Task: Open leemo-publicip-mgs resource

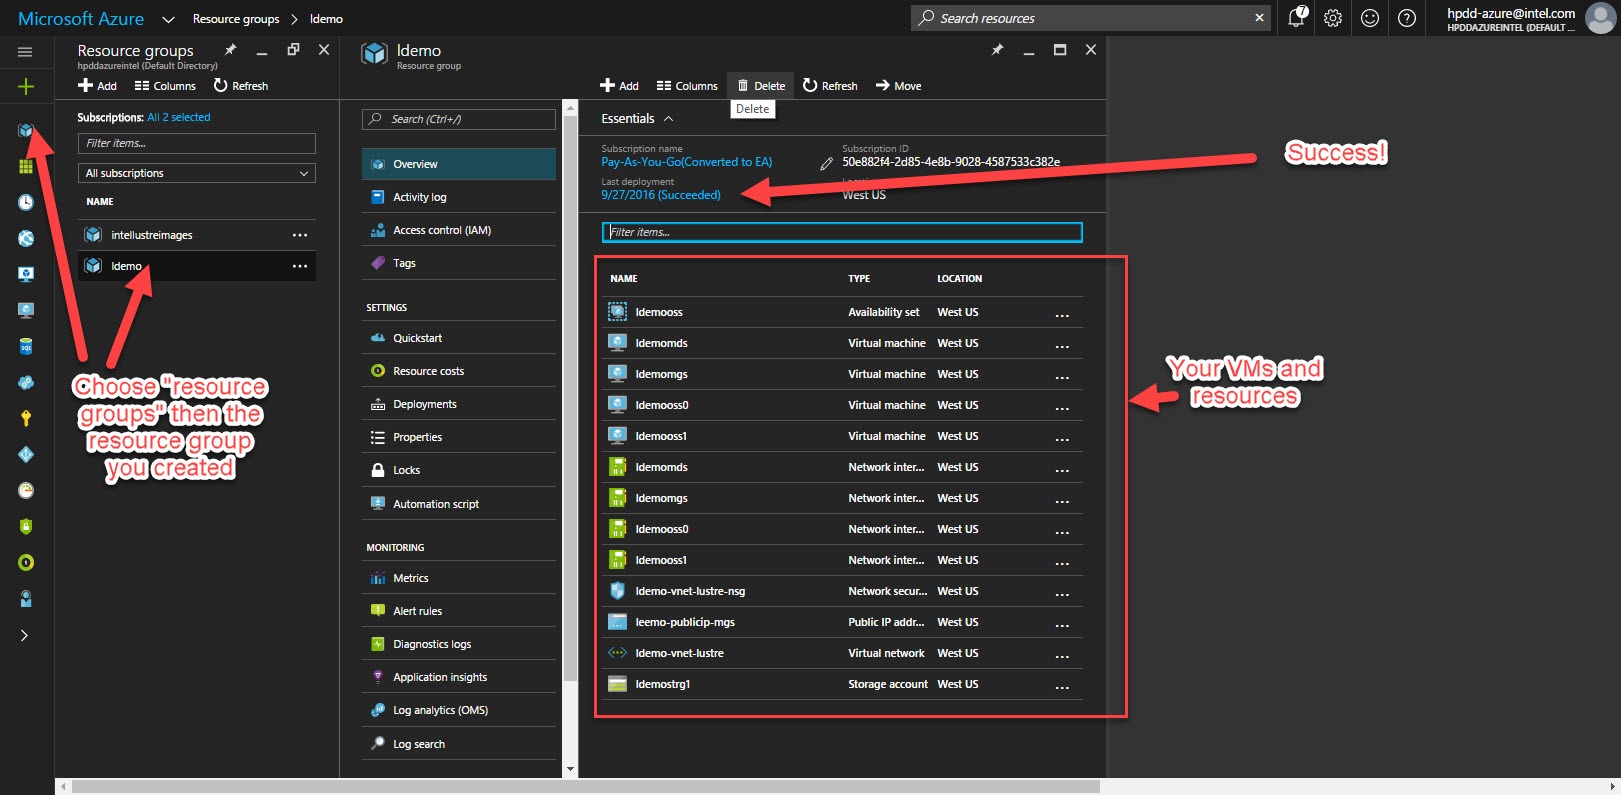Action: [x=840, y=622]
